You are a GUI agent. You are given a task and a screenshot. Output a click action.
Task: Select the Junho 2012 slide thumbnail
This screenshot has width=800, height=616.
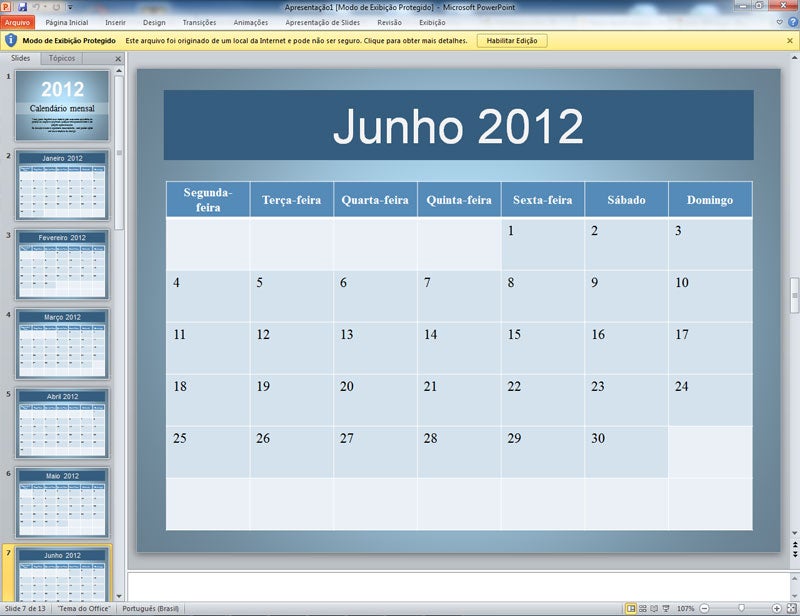(62, 574)
